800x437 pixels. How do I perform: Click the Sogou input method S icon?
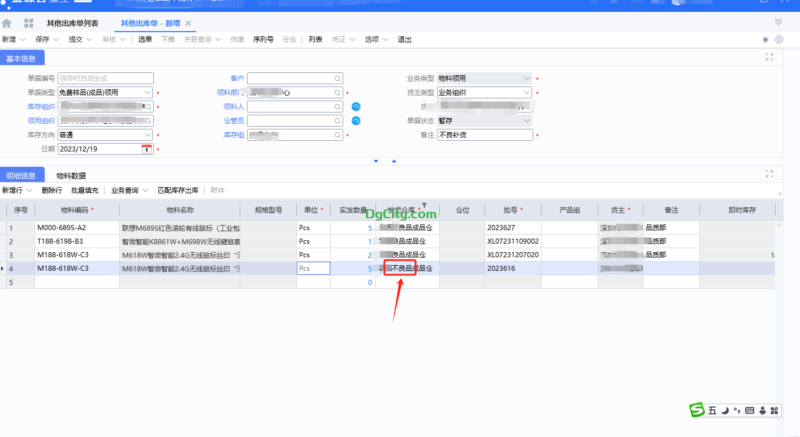[696, 409]
